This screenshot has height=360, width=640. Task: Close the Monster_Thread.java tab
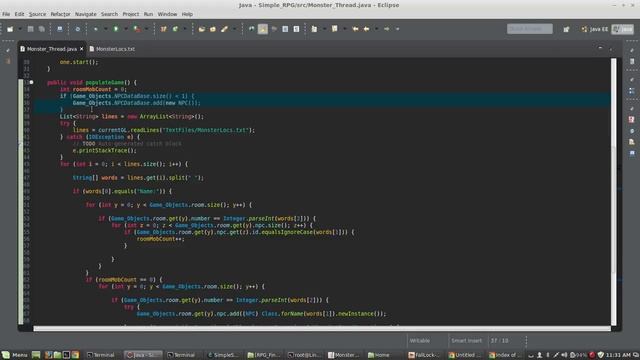[x=82, y=49]
